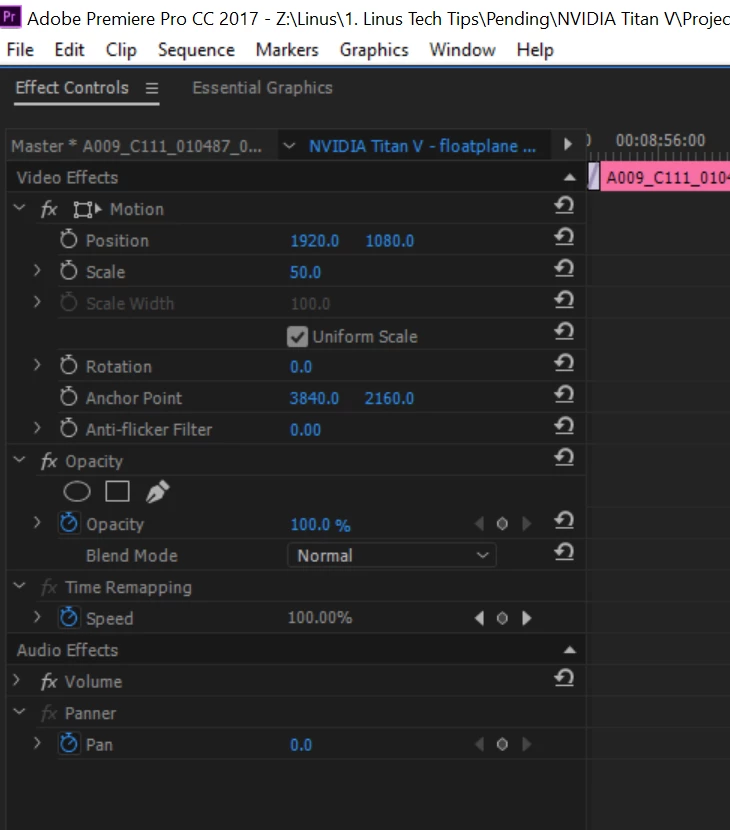
Task: Click the Premiere Pro application icon
Action: point(11,16)
